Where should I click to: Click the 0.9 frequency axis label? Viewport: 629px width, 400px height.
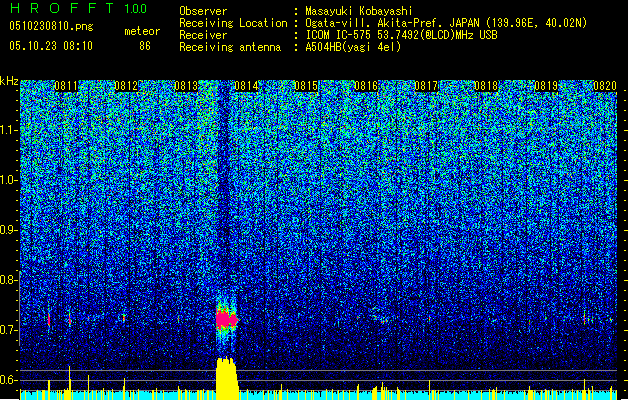pyautogui.click(x=8, y=230)
